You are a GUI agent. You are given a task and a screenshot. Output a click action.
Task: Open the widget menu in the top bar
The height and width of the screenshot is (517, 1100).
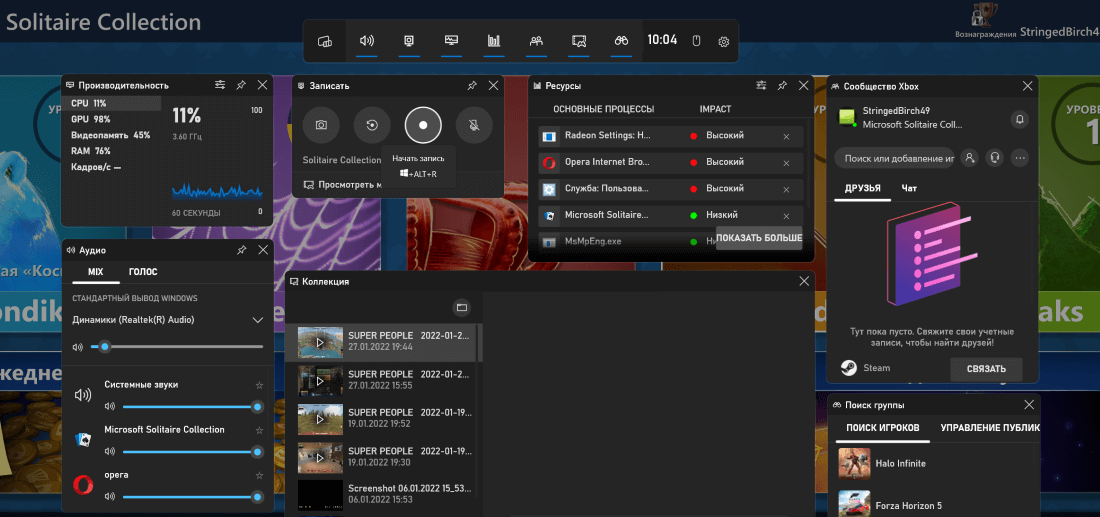tap(324, 41)
